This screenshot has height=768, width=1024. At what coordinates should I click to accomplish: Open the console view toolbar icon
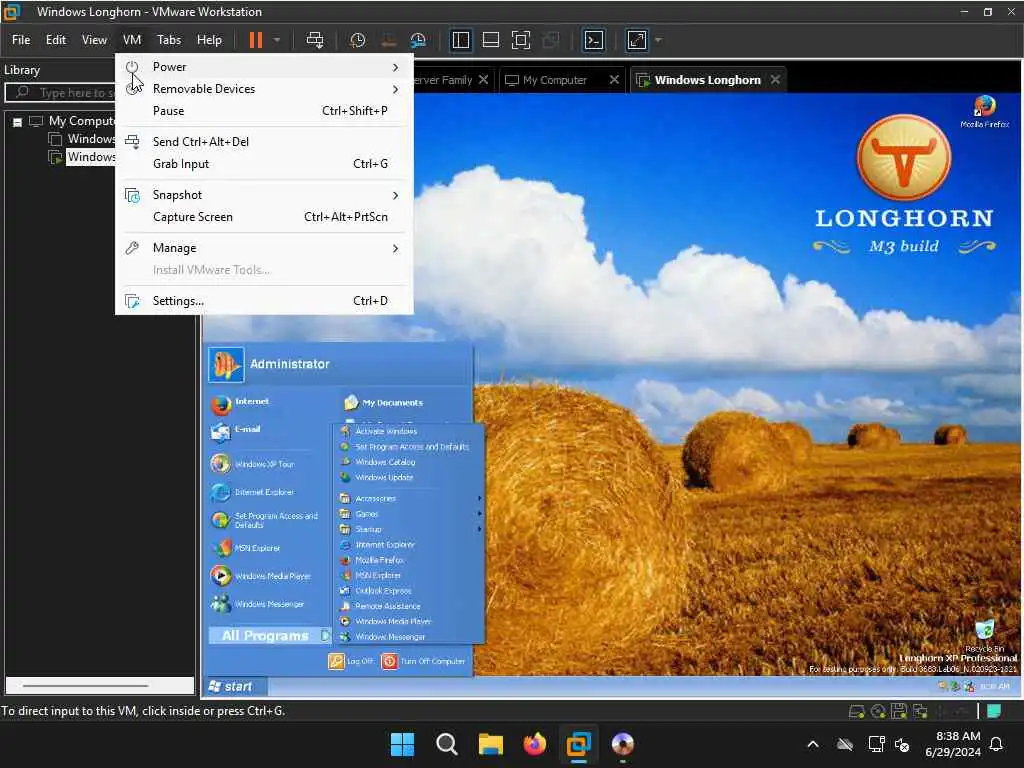[594, 40]
